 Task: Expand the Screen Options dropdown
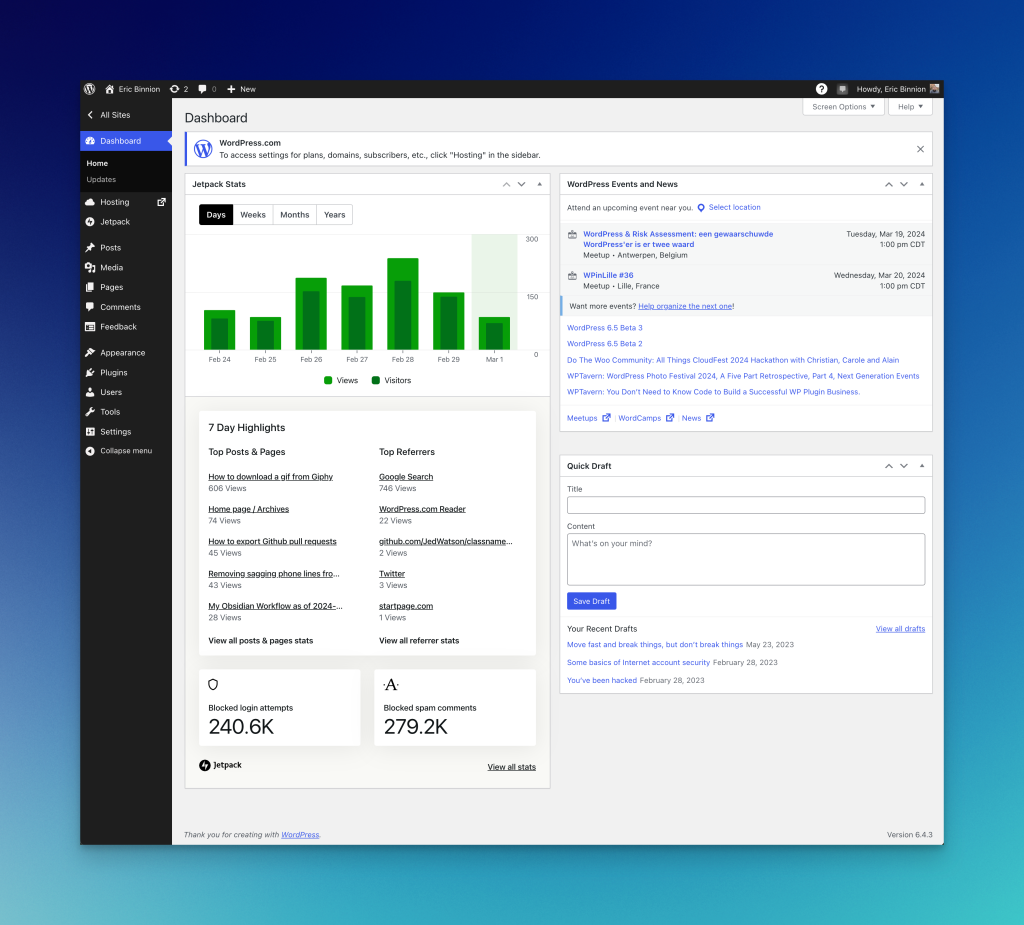843,106
